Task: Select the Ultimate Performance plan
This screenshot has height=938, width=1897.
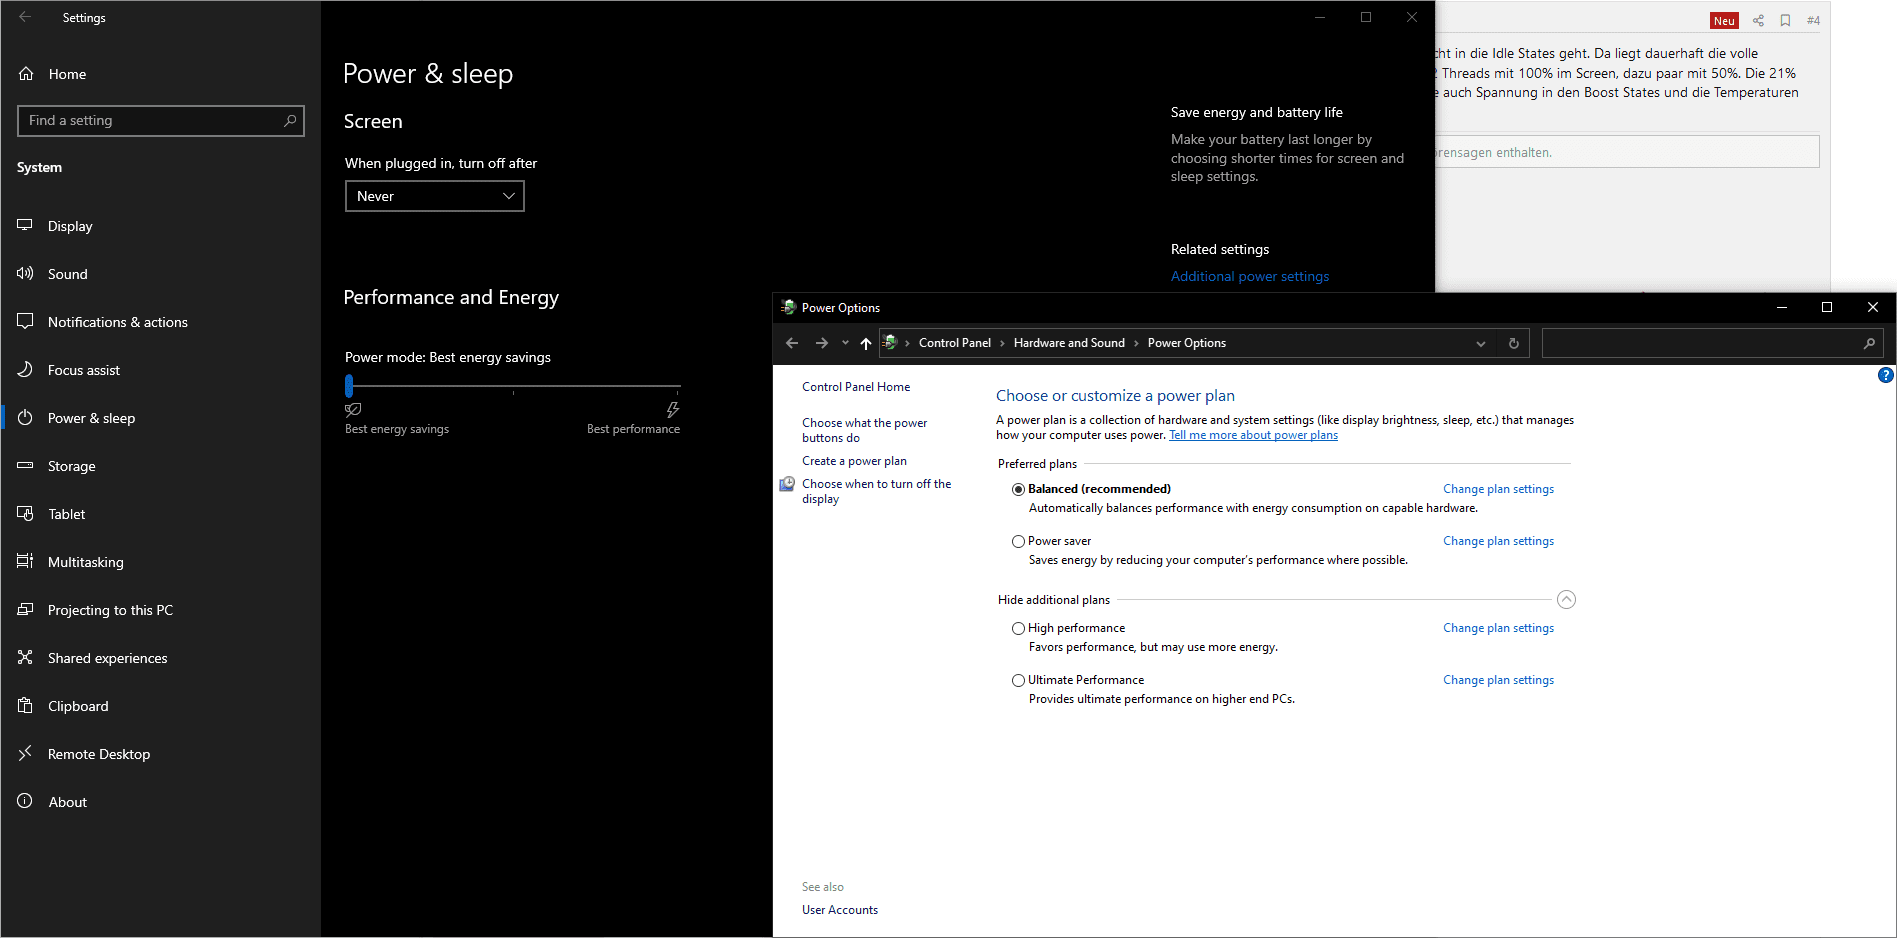Action: click(x=1018, y=680)
